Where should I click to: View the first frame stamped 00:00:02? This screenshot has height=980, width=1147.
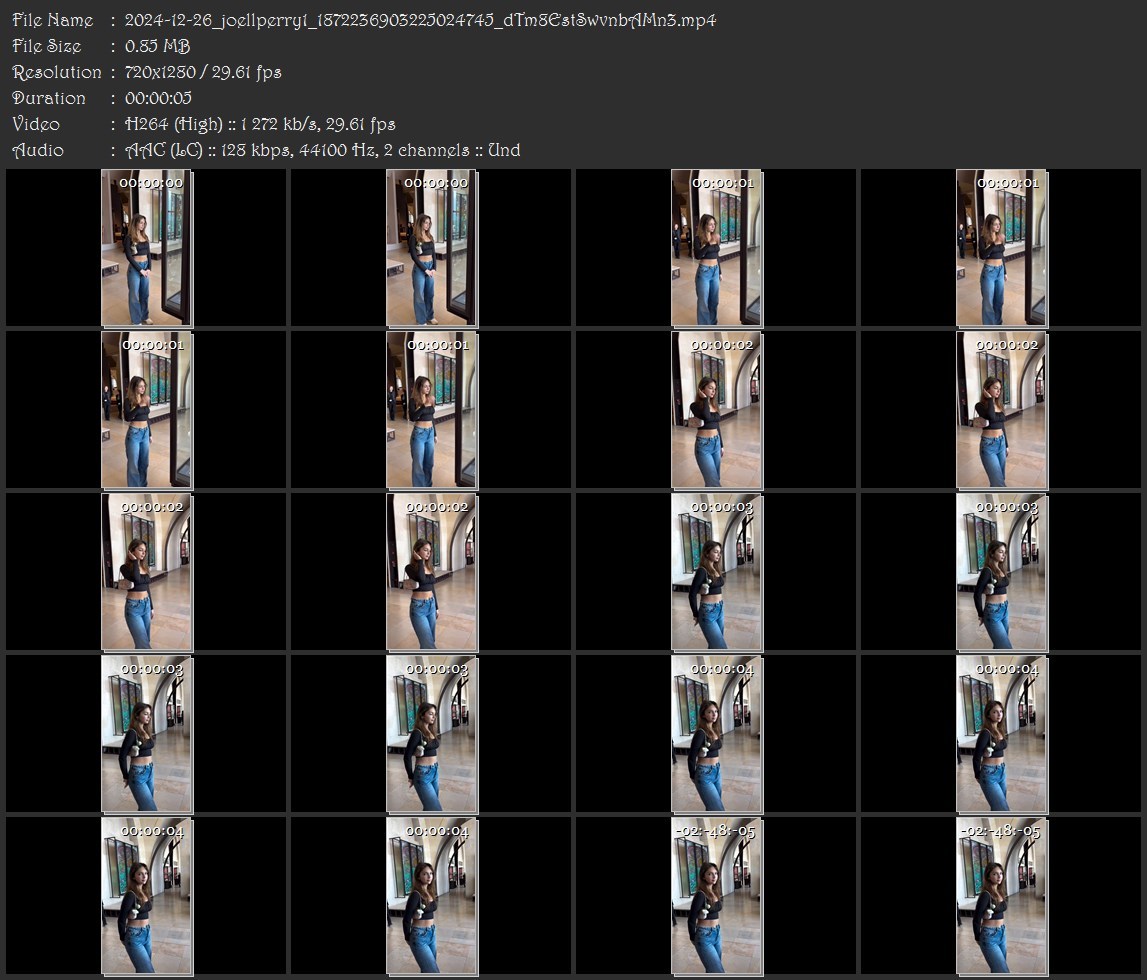(x=717, y=410)
